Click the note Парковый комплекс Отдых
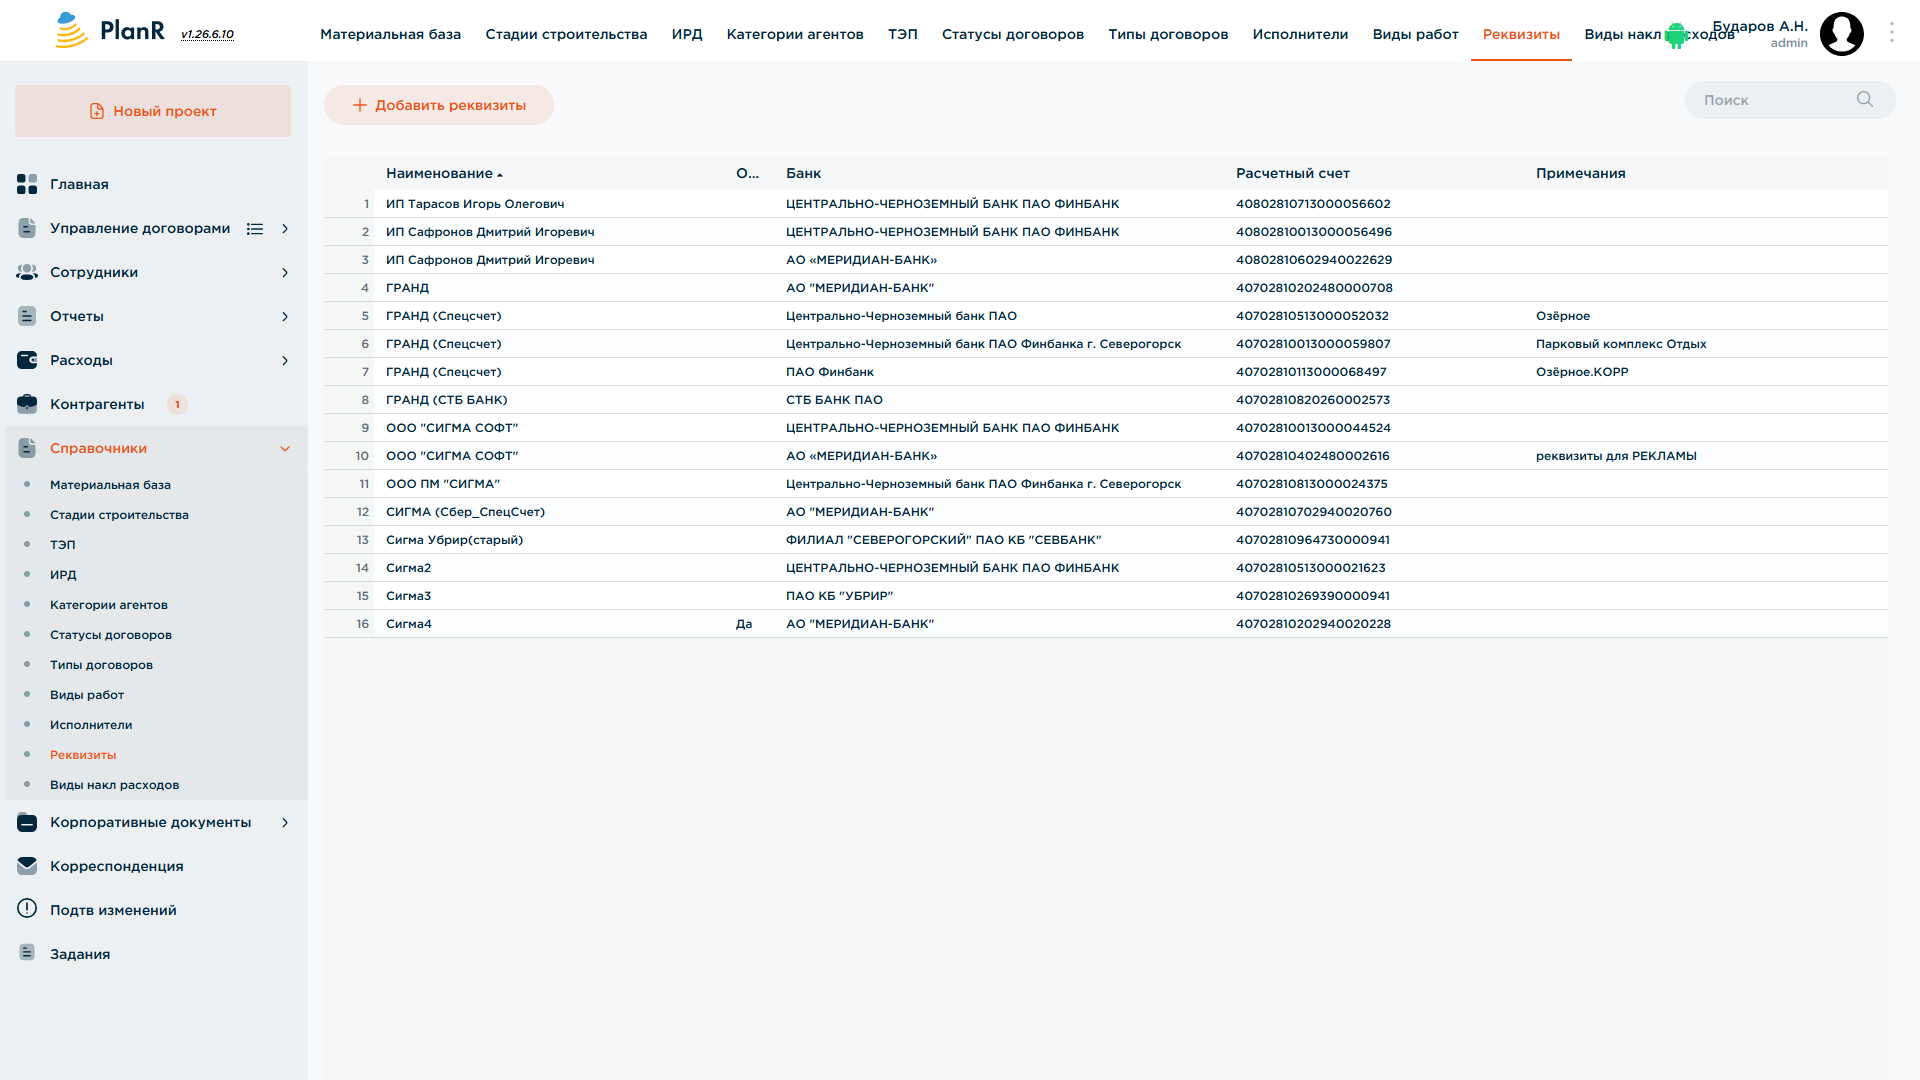Viewport: 1920px width, 1080px height. (1621, 344)
